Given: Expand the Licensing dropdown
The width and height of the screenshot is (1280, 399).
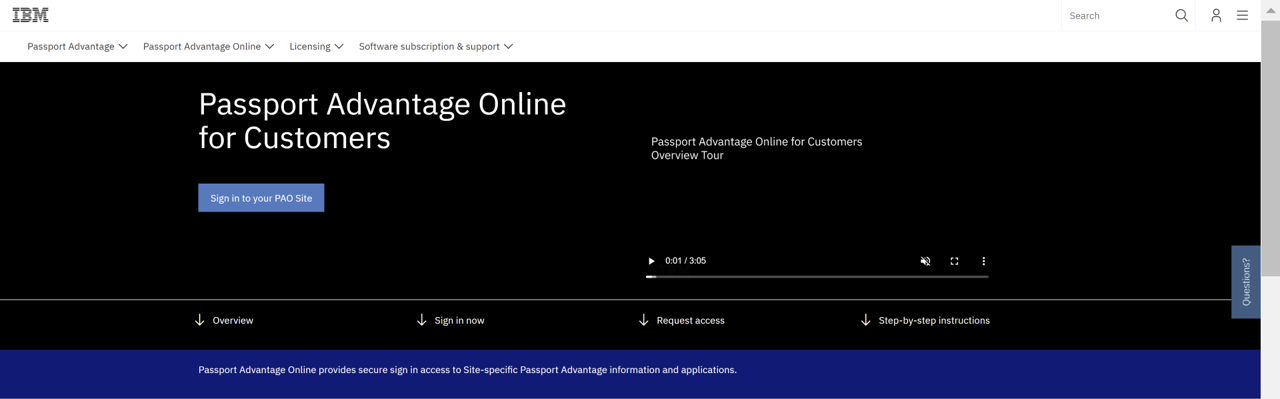Looking at the screenshot, I should [x=316, y=46].
